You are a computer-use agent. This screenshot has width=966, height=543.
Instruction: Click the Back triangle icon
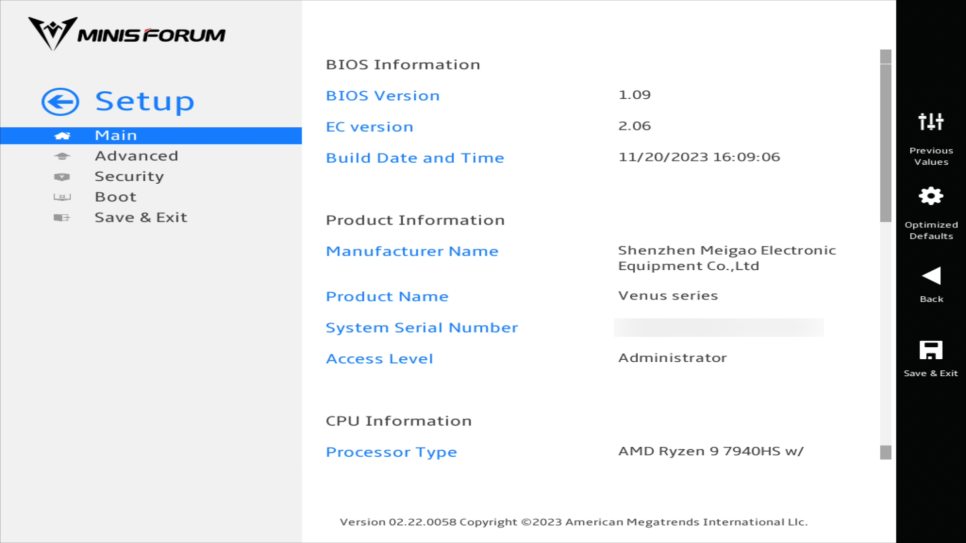[x=930, y=275]
